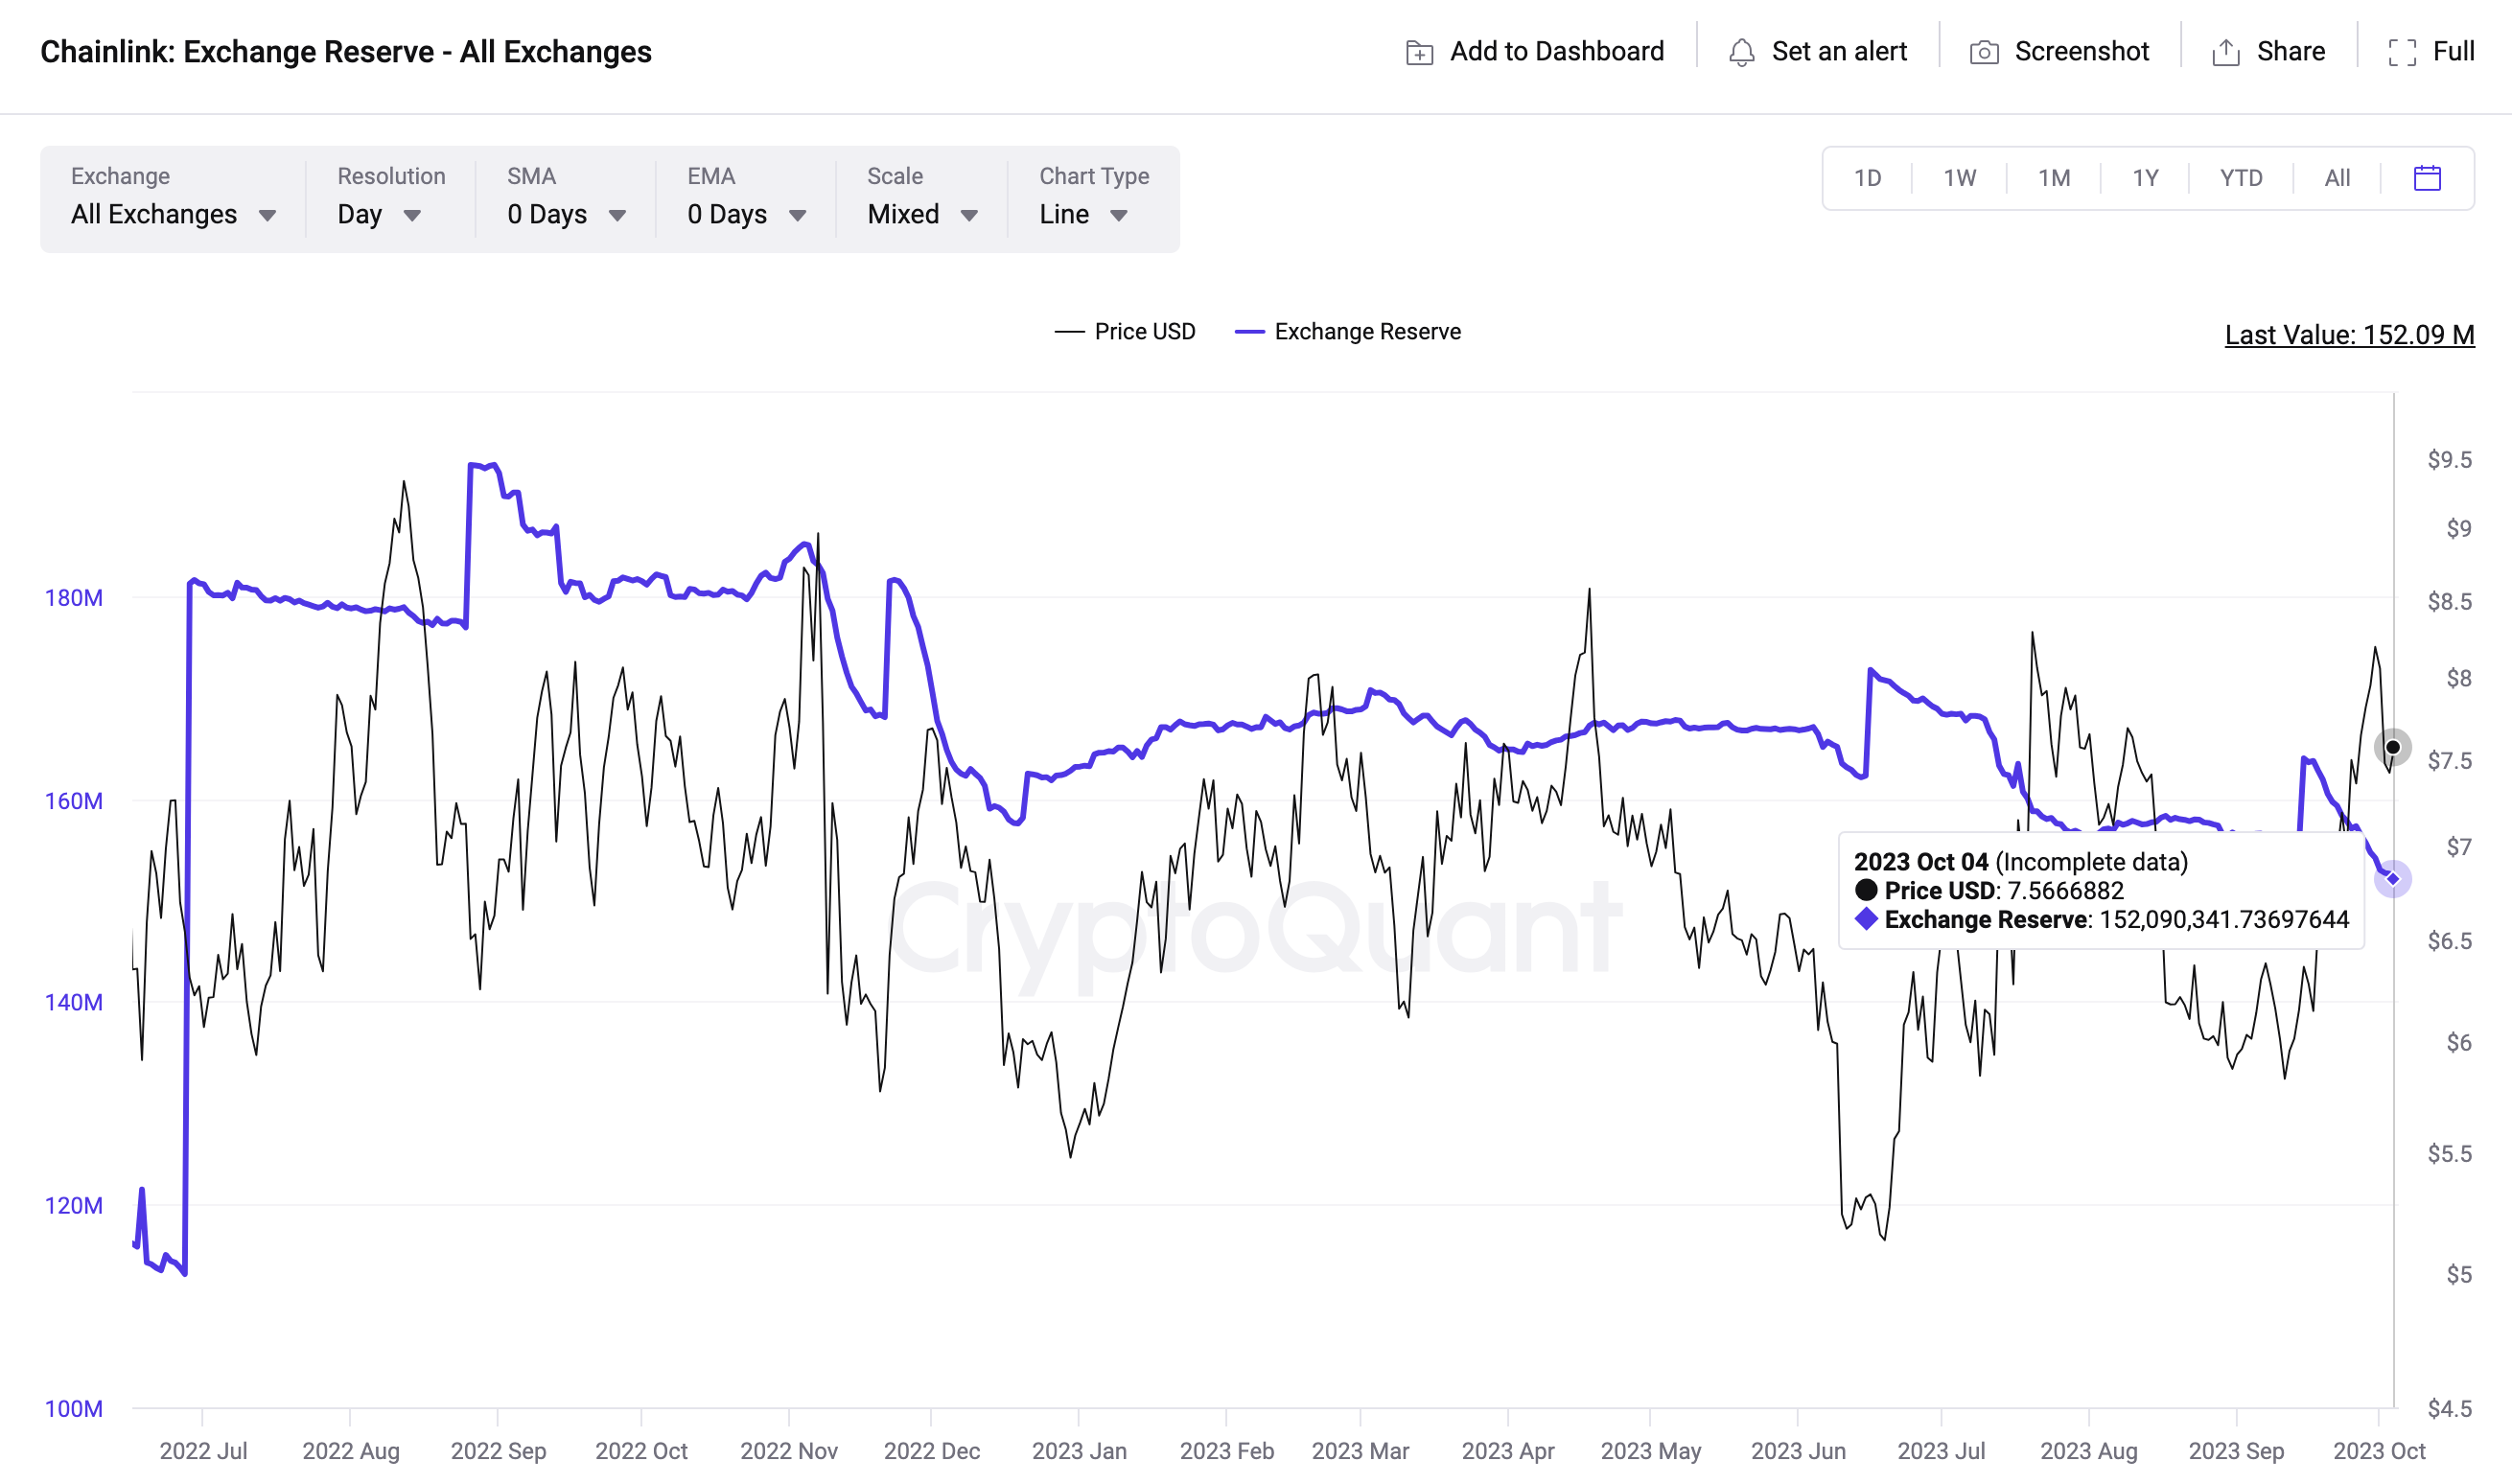Click the alert bell icon
2512x1484 pixels.
[x=1741, y=52]
